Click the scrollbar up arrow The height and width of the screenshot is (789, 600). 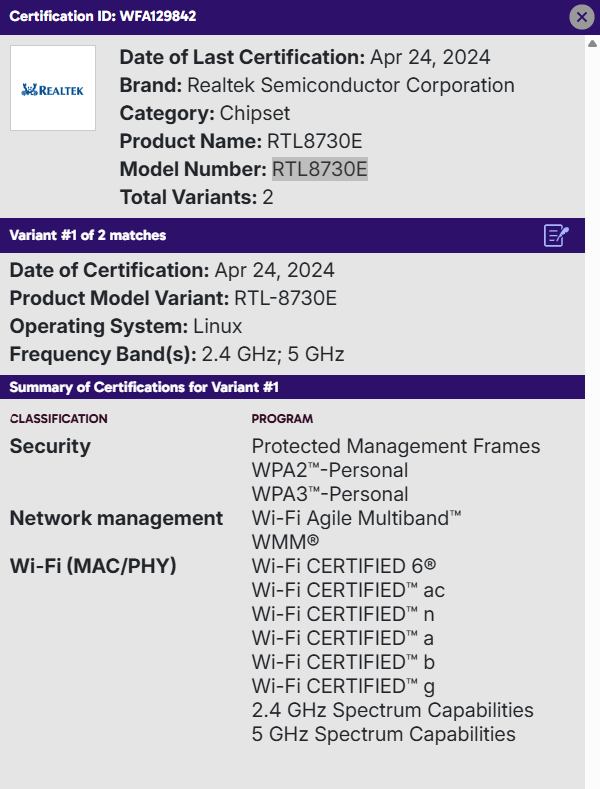click(x=593, y=44)
